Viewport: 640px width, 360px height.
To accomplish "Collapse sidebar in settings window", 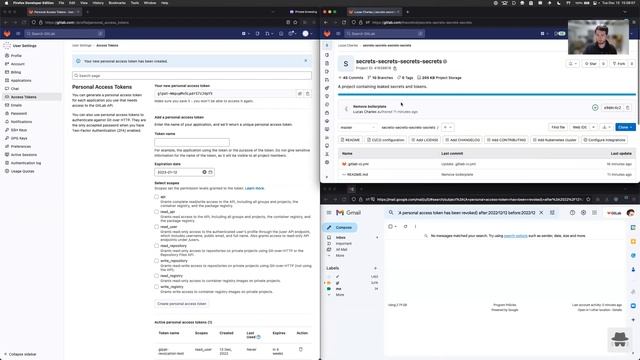I will (20, 354).
